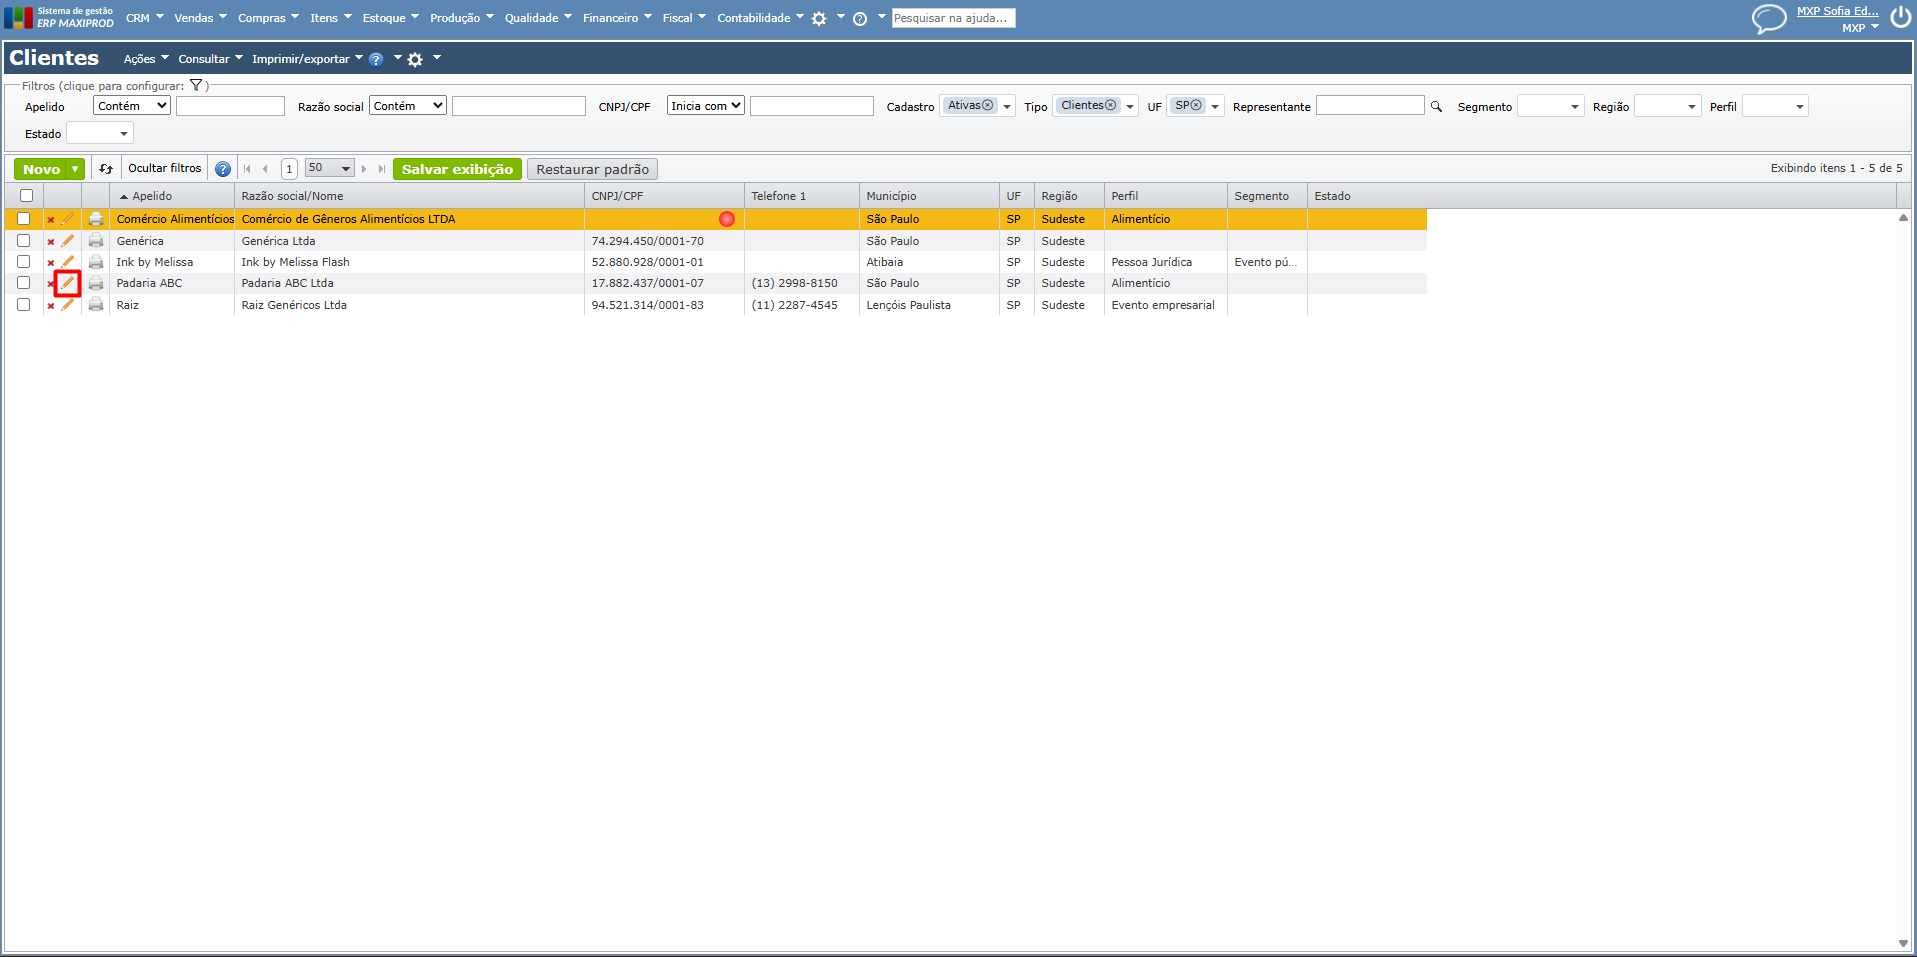The width and height of the screenshot is (1917, 957).
Task: Delete the Comércio Alimentícios client row
Action: click(x=51, y=220)
